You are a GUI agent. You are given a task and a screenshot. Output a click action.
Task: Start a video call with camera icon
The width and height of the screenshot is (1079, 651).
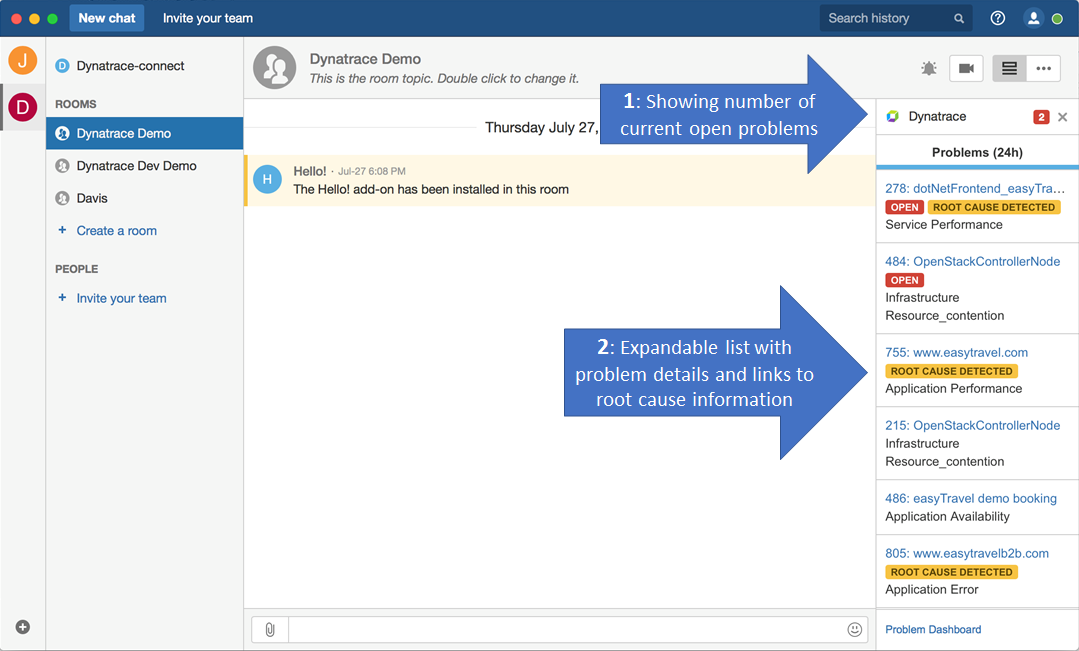click(966, 68)
